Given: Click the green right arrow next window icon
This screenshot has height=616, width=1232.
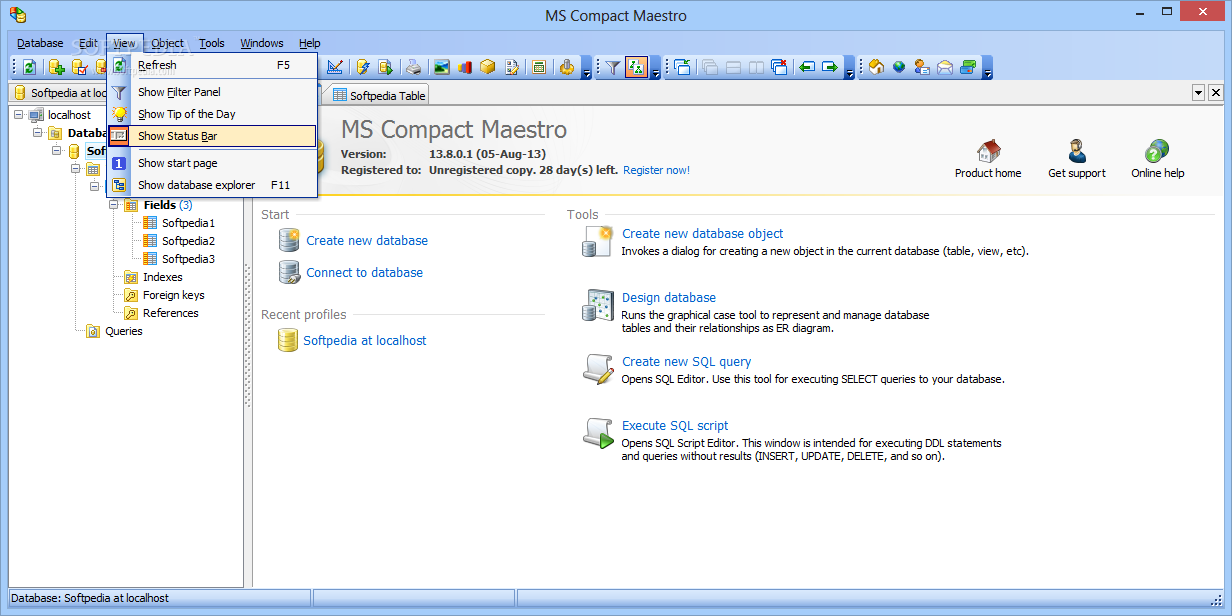Looking at the screenshot, I should click(x=830, y=67).
